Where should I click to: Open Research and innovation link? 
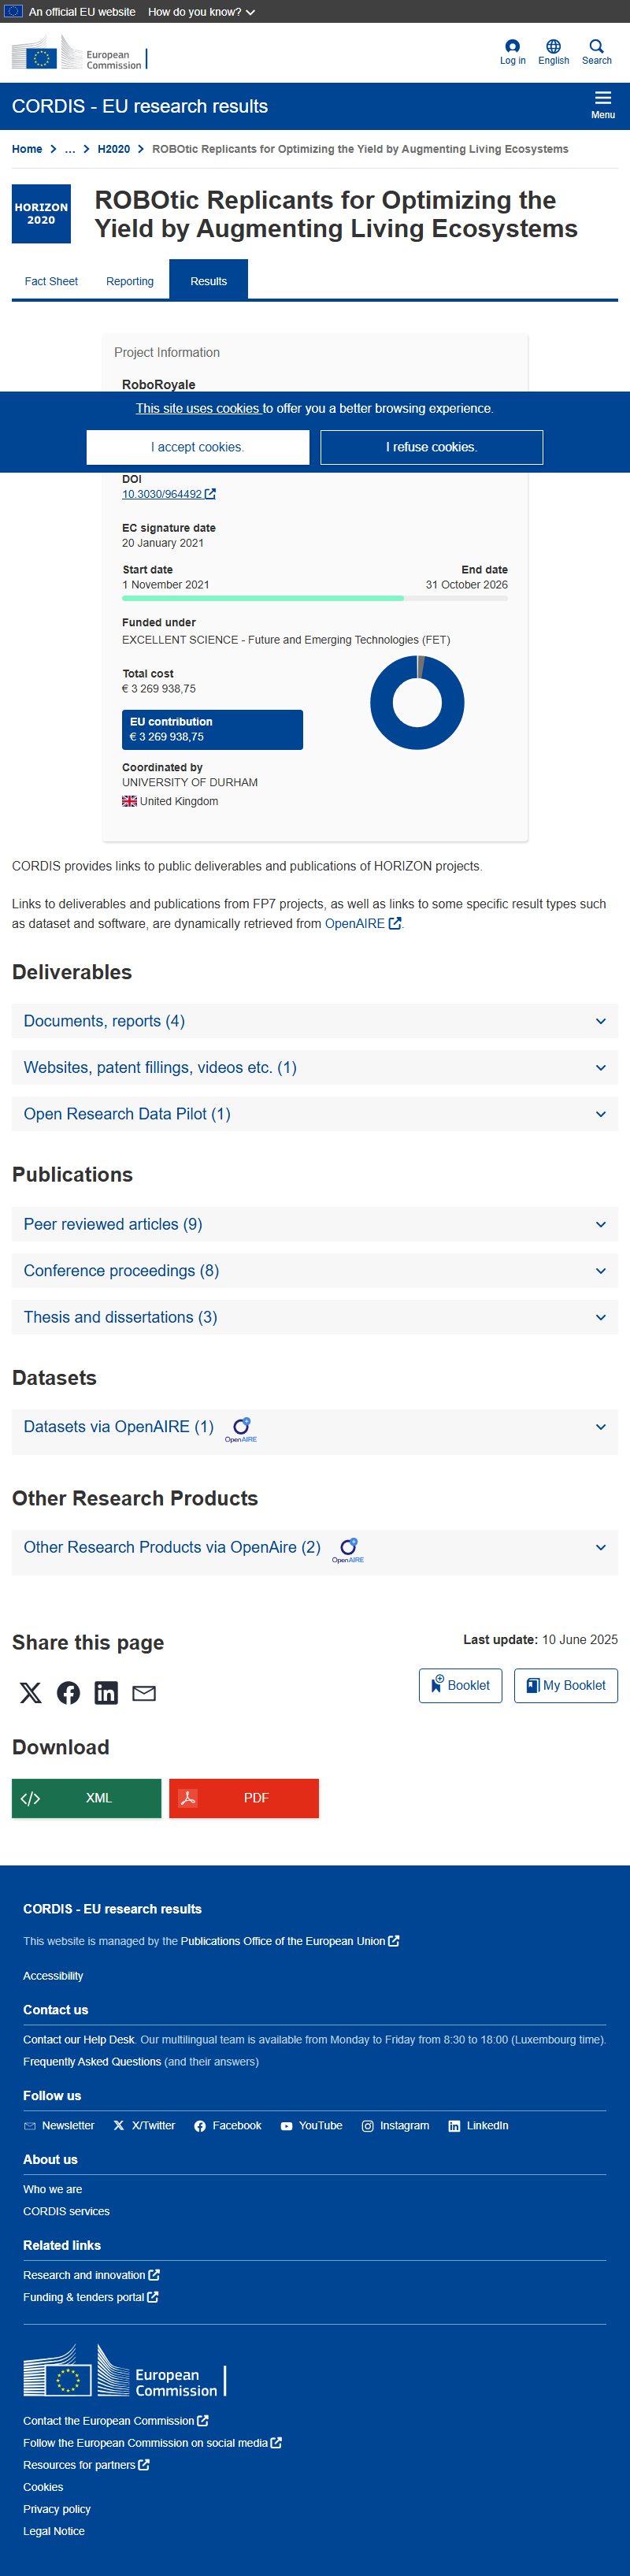pyautogui.click(x=91, y=2275)
